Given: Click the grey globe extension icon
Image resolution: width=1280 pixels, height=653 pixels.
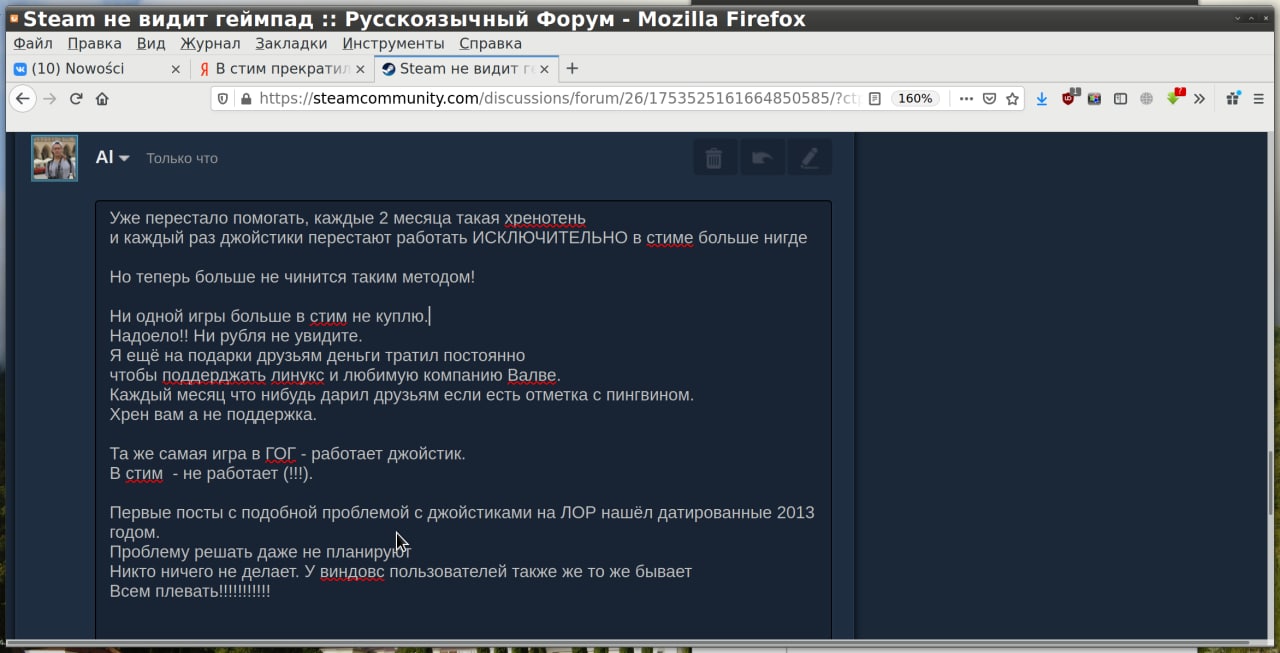Looking at the screenshot, I should tap(1146, 99).
